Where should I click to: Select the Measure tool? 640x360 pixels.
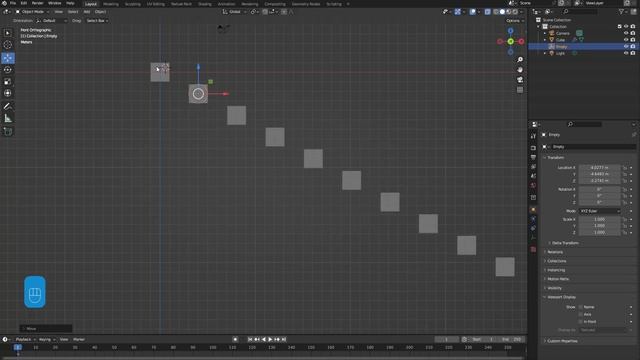[8, 118]
